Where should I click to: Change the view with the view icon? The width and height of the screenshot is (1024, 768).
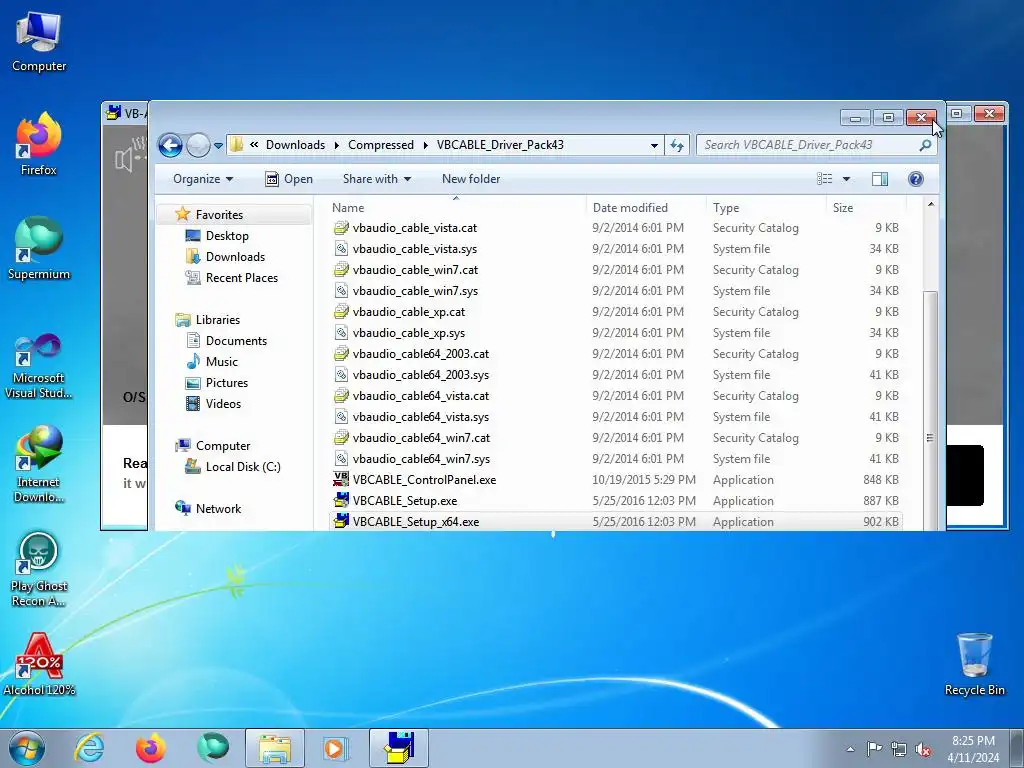pos(825,179)
